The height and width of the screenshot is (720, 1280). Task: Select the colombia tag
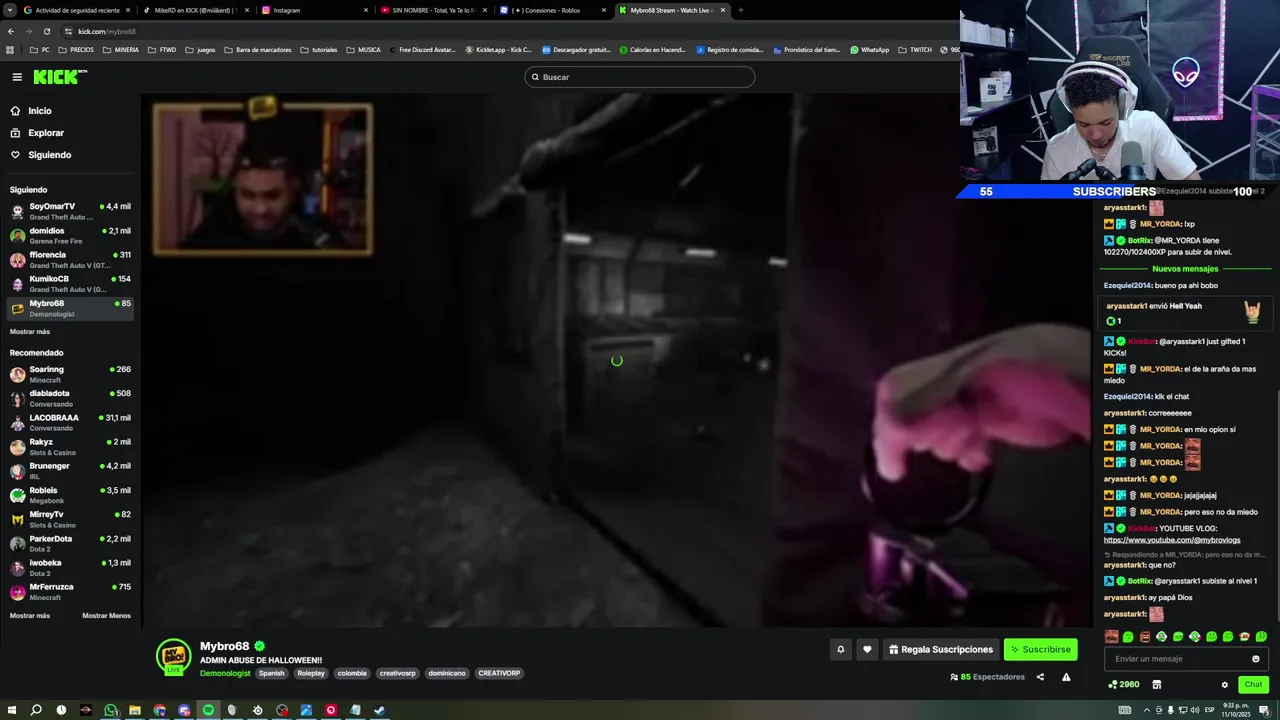tap(352, 673)
